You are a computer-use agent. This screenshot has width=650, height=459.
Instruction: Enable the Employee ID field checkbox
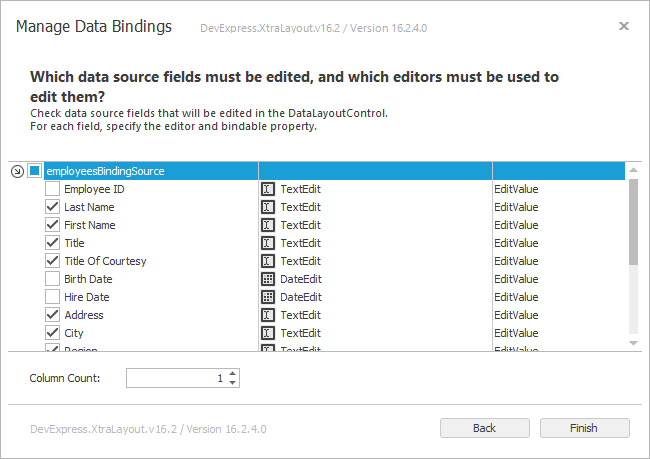pos(52,189)
